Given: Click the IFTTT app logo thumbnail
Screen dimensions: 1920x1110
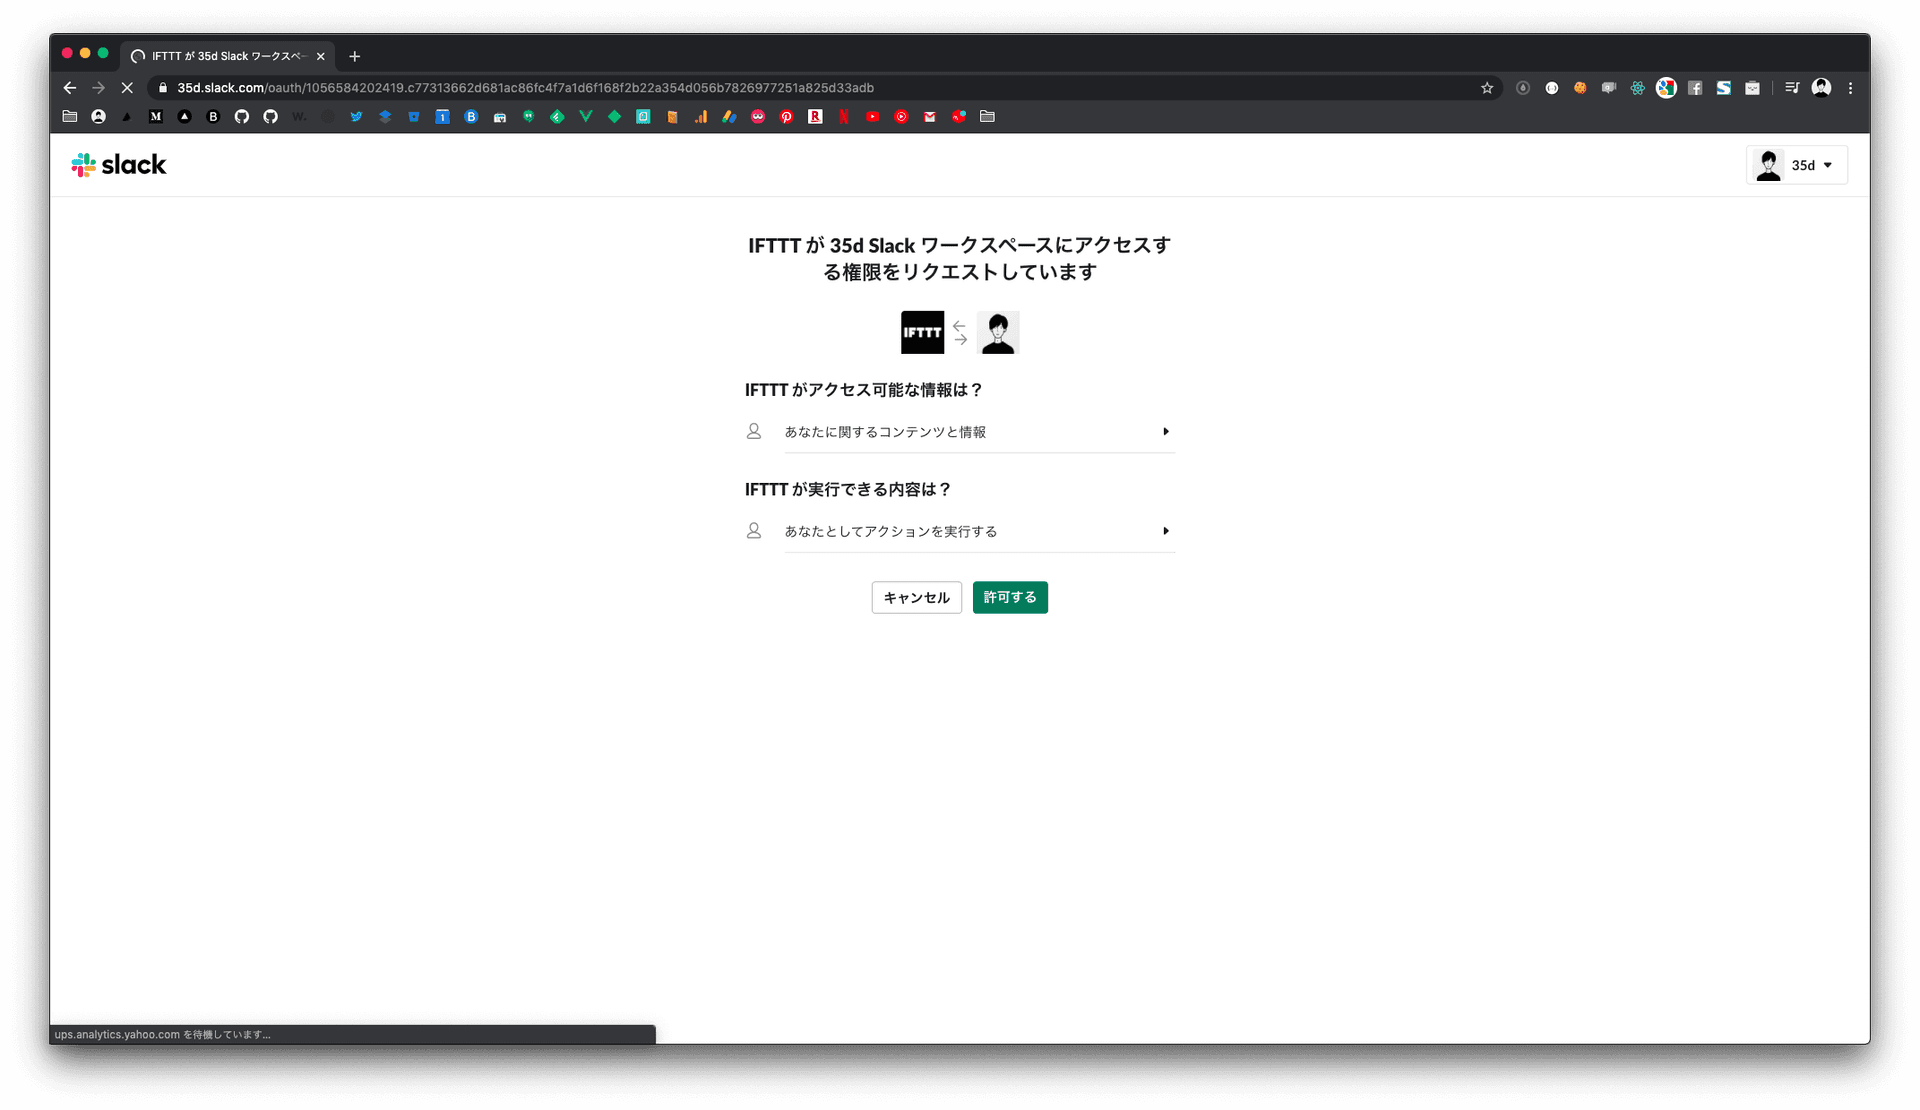Looking at the screenshot, I should (922, 333).
